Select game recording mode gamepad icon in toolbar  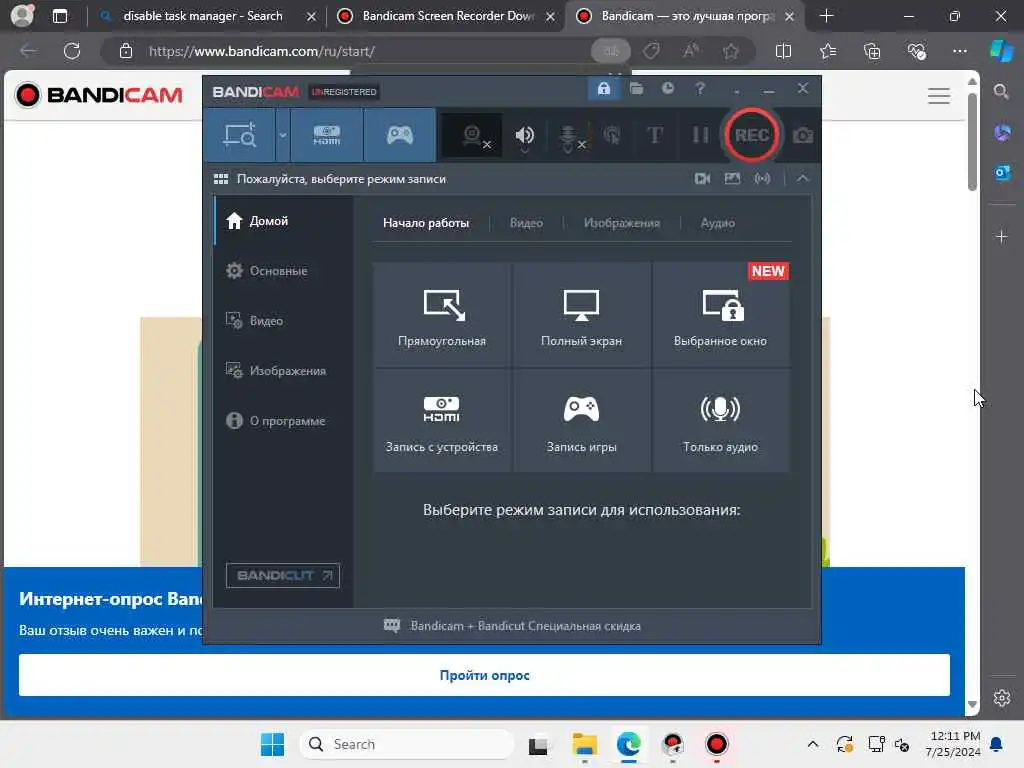400,135
